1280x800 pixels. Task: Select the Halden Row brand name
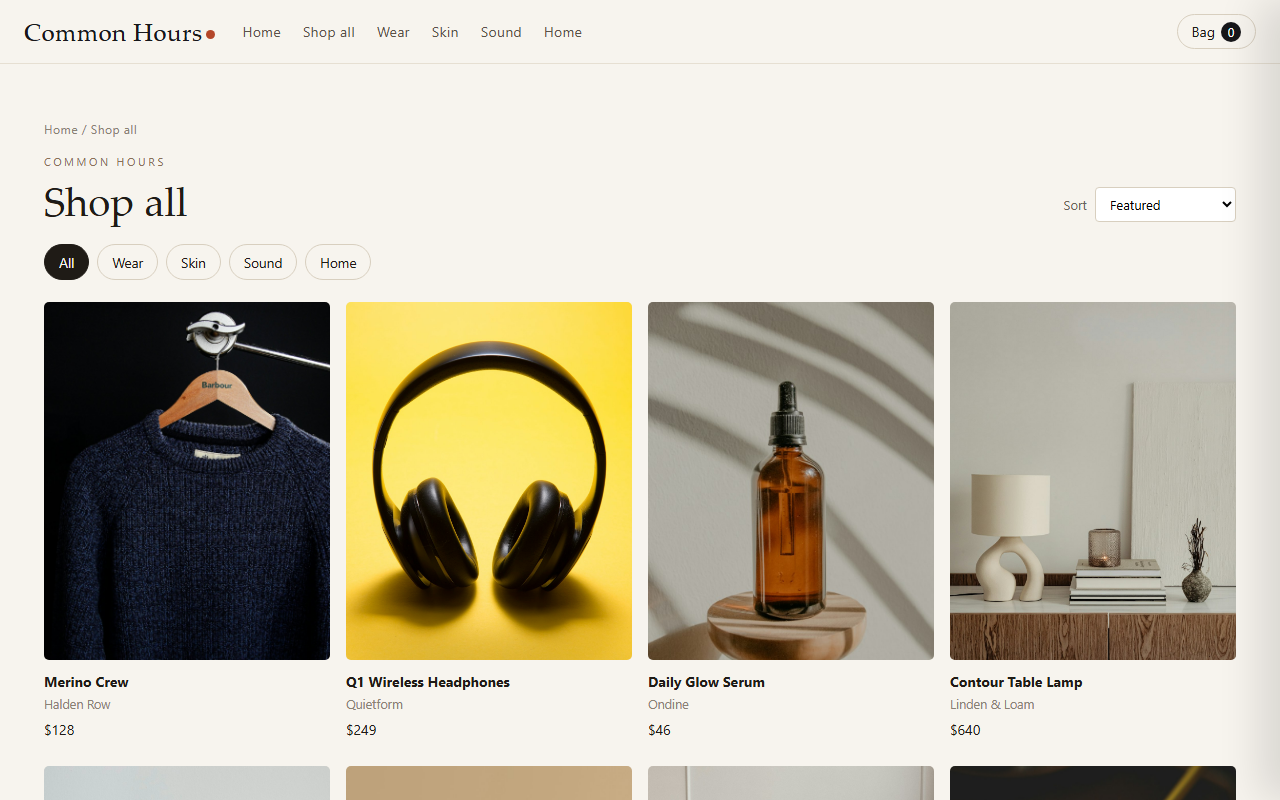[x=77, y=705]
